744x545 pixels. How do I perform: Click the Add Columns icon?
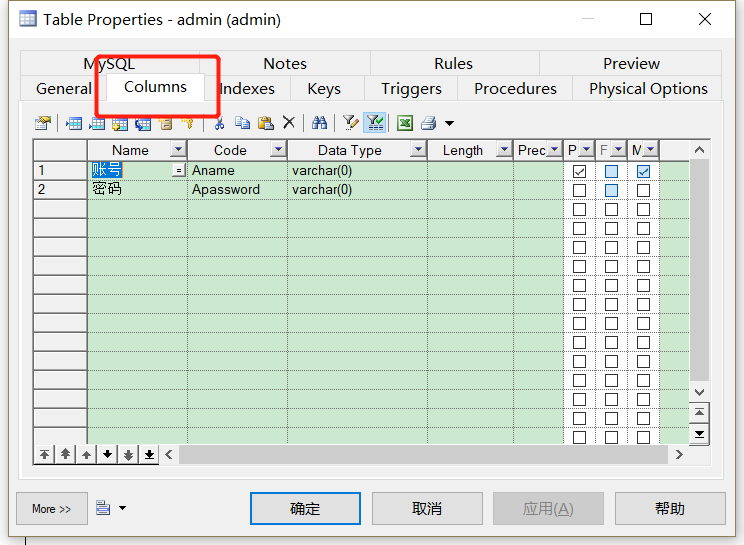click(120, 123)
